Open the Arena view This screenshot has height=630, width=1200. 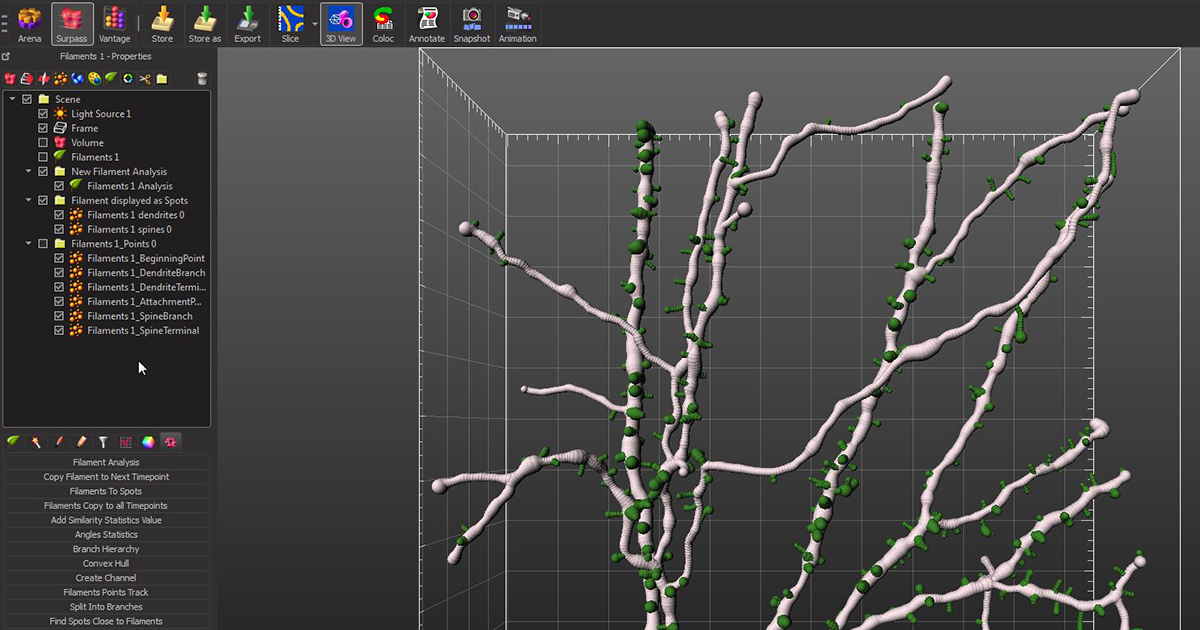29,22
